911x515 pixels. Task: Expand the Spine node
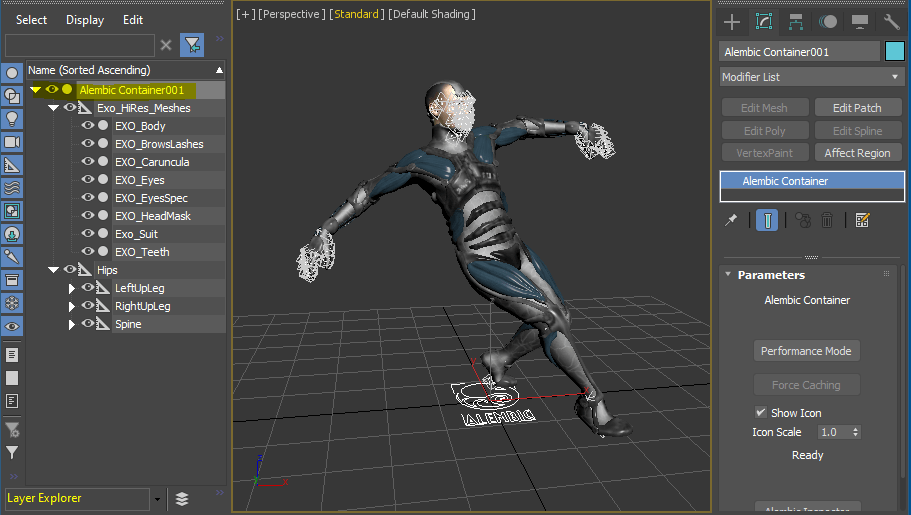point(71,324)
